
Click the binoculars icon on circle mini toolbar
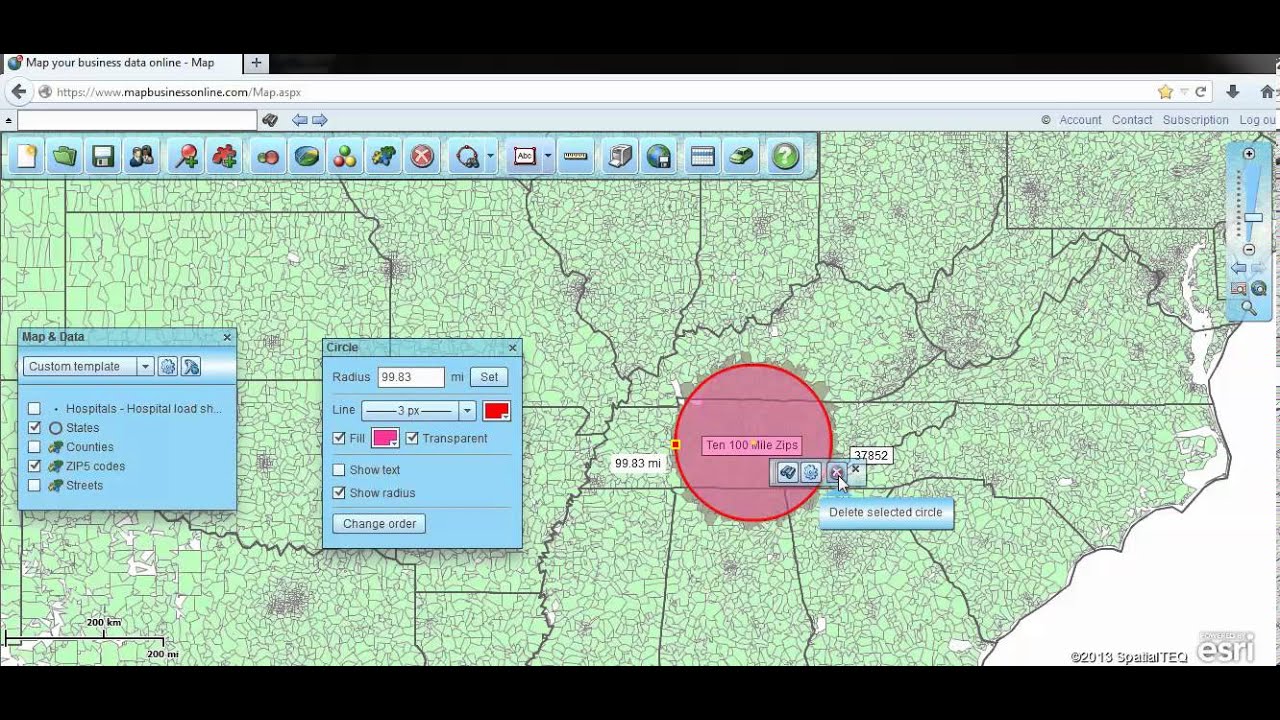click(788, 472)
